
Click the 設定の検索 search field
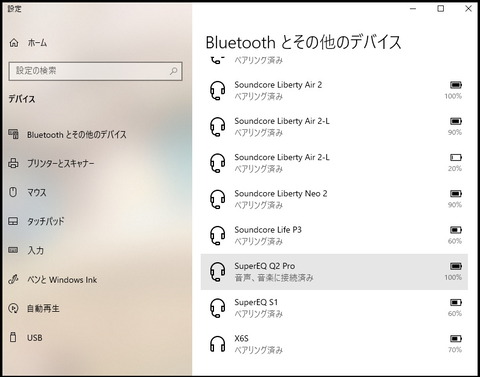(95, 71)
